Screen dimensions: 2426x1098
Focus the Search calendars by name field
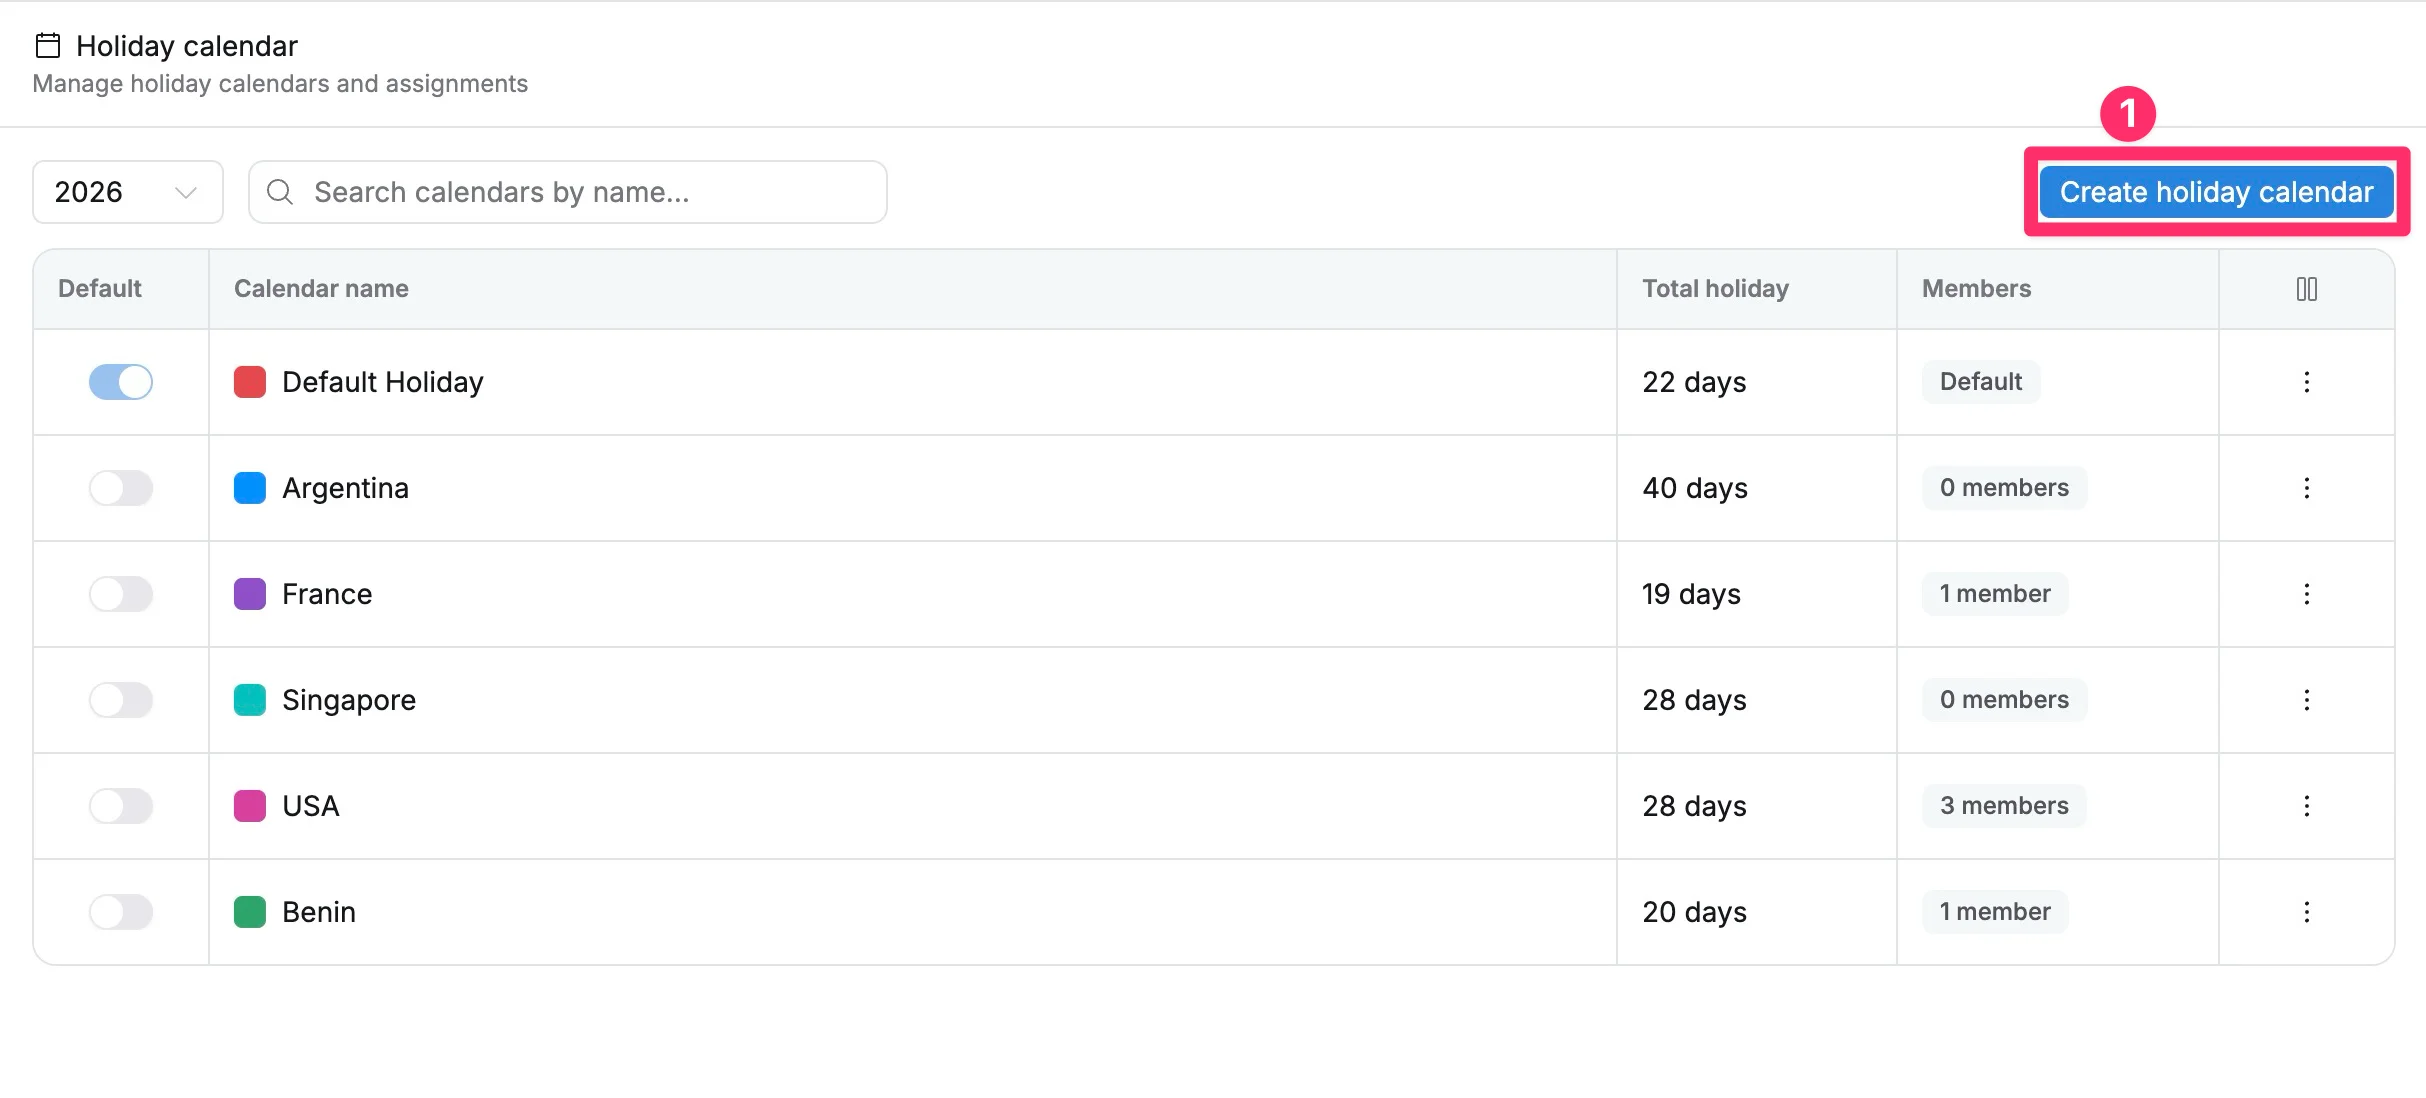568,192
